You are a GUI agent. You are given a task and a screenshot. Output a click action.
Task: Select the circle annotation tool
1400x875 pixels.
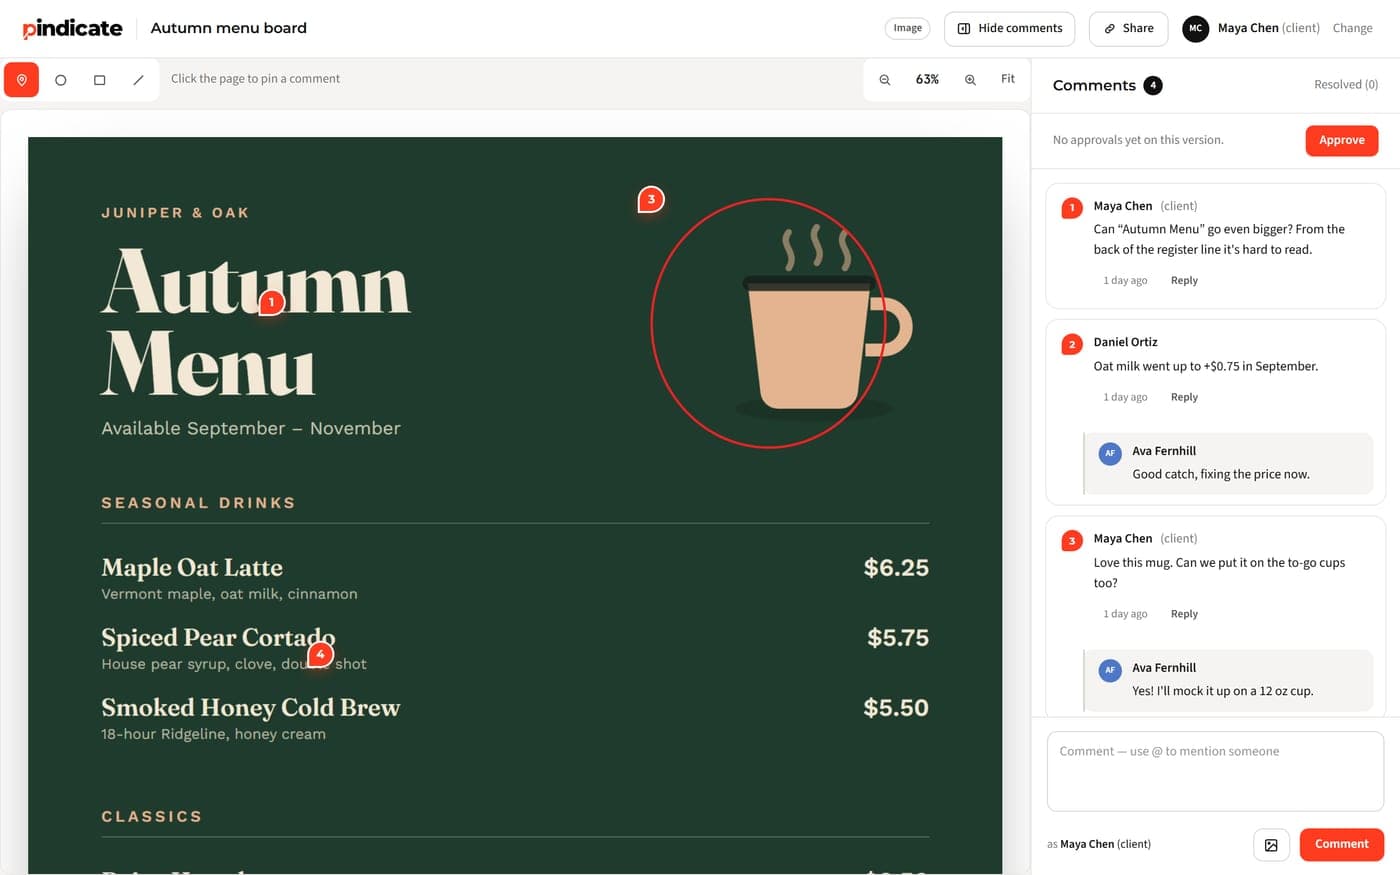point(61,79)
